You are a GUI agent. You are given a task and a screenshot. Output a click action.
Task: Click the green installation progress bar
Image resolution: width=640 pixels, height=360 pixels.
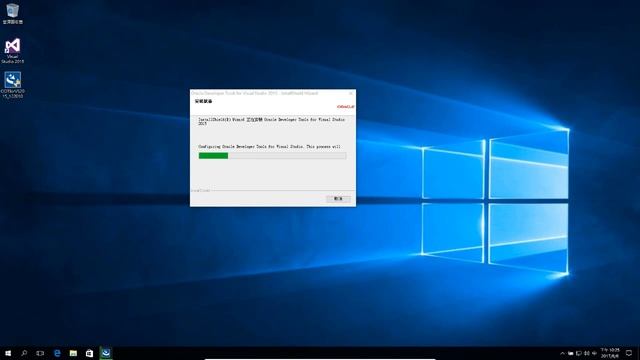coord(272,156)
